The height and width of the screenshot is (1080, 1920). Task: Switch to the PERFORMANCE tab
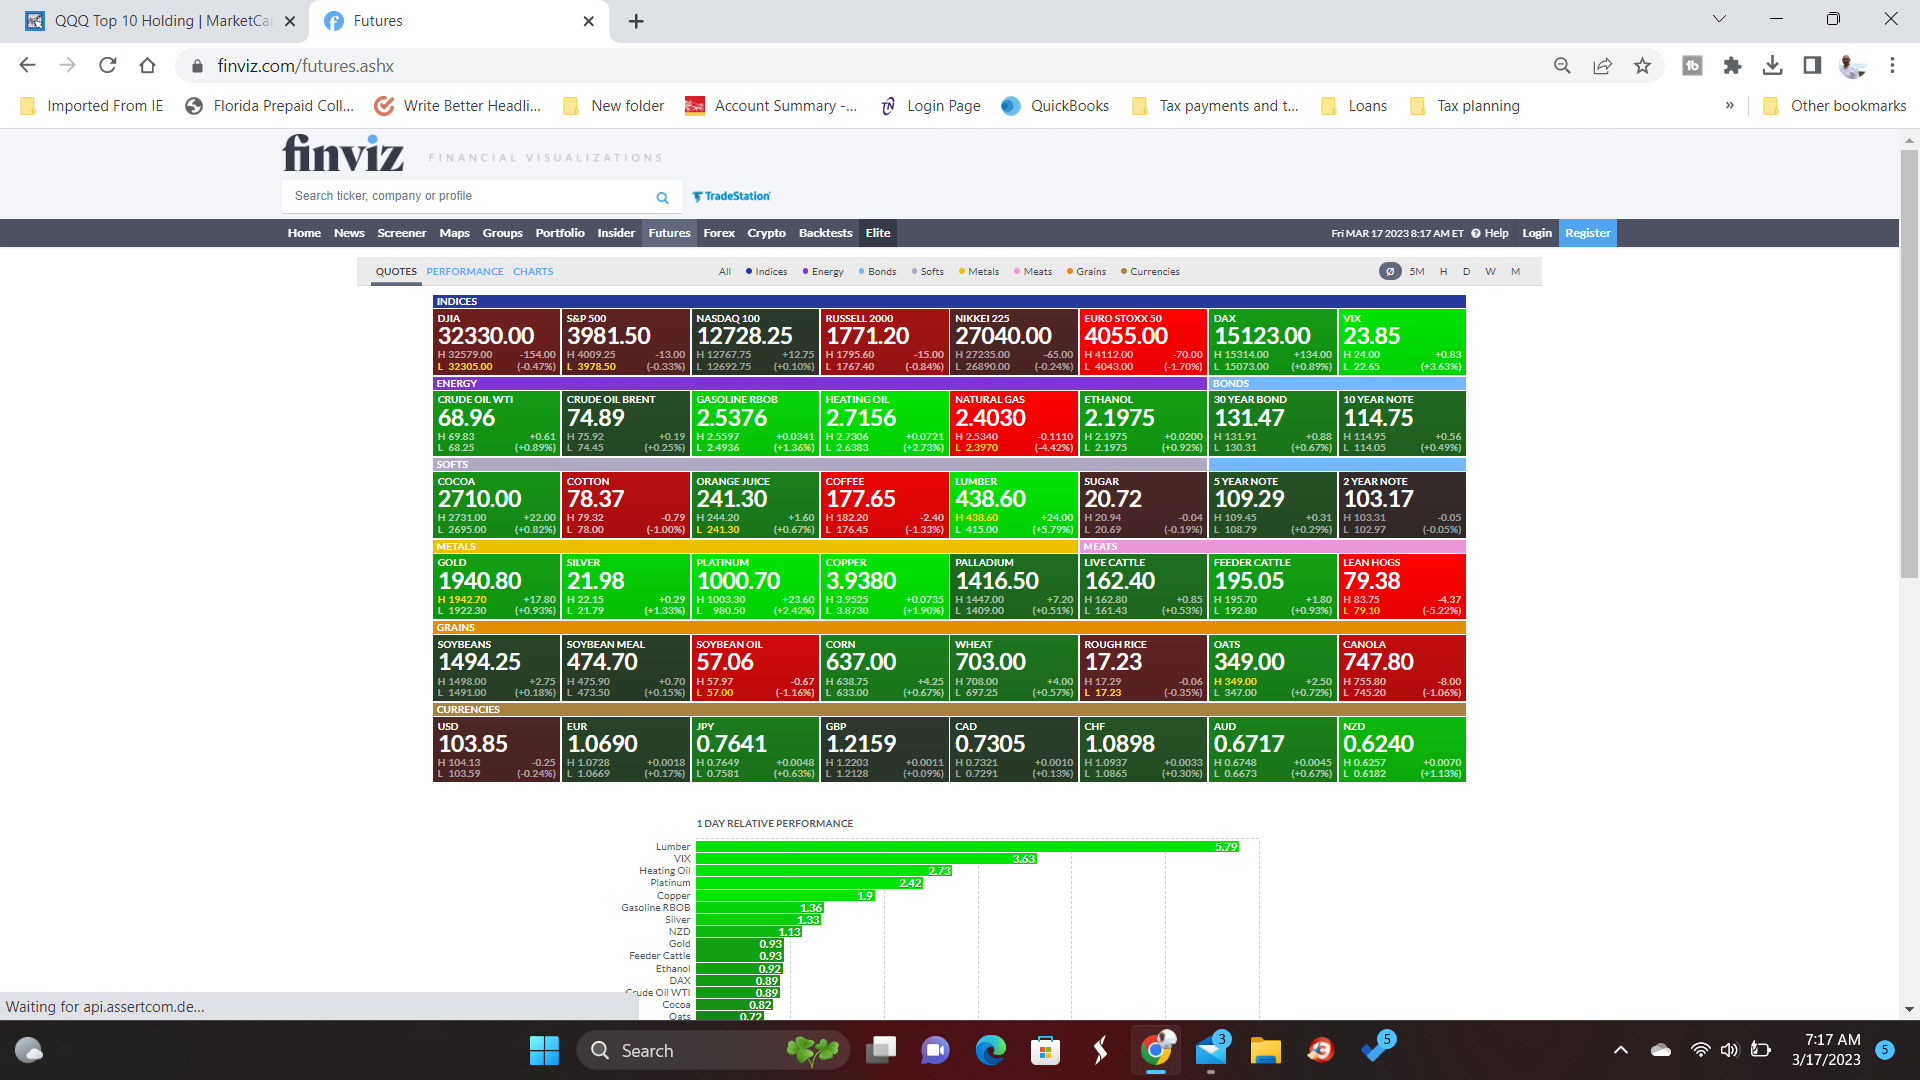[465, 271]
